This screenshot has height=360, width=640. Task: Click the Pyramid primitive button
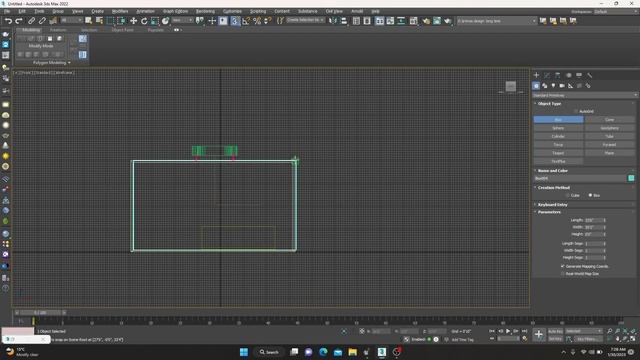609,144
